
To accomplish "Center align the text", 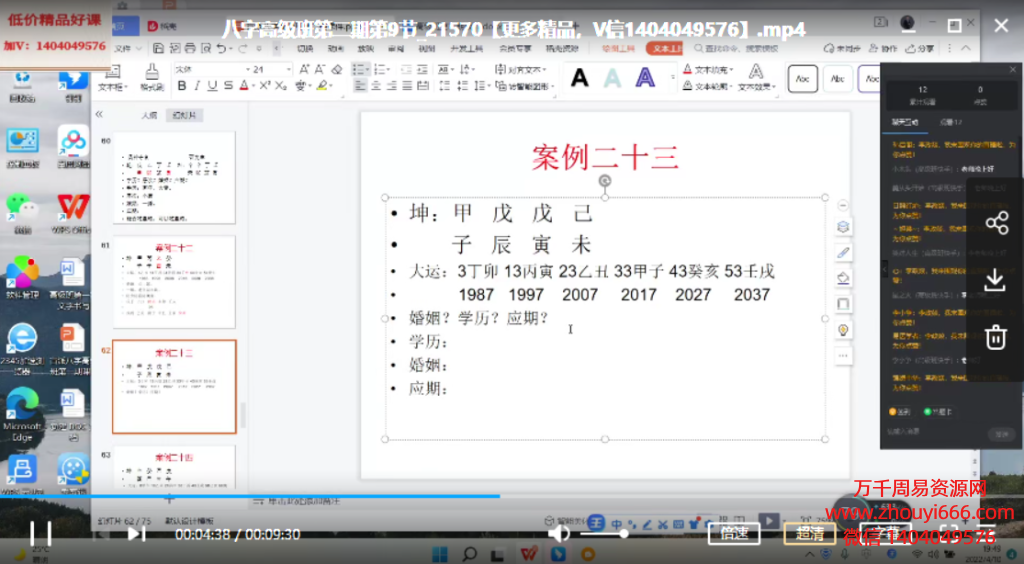I will click(376, 86).
